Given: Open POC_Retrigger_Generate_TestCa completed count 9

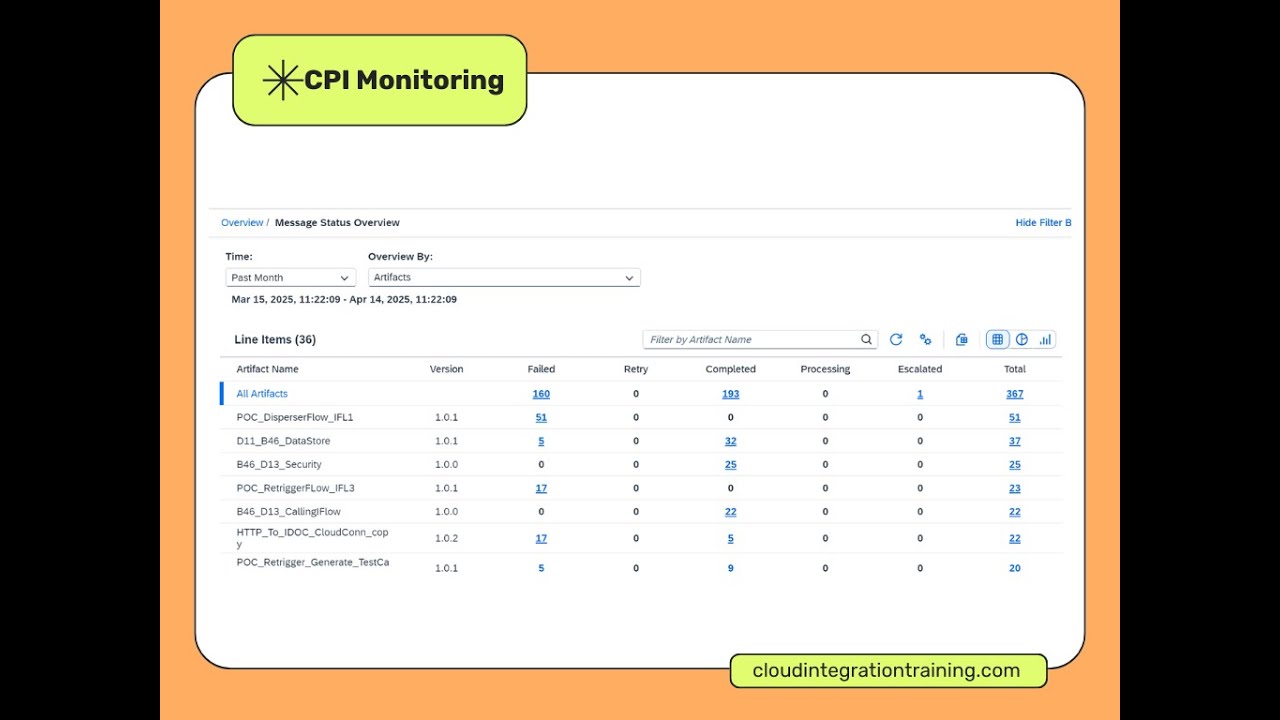Looking at the screenshot, I should 731,568.
